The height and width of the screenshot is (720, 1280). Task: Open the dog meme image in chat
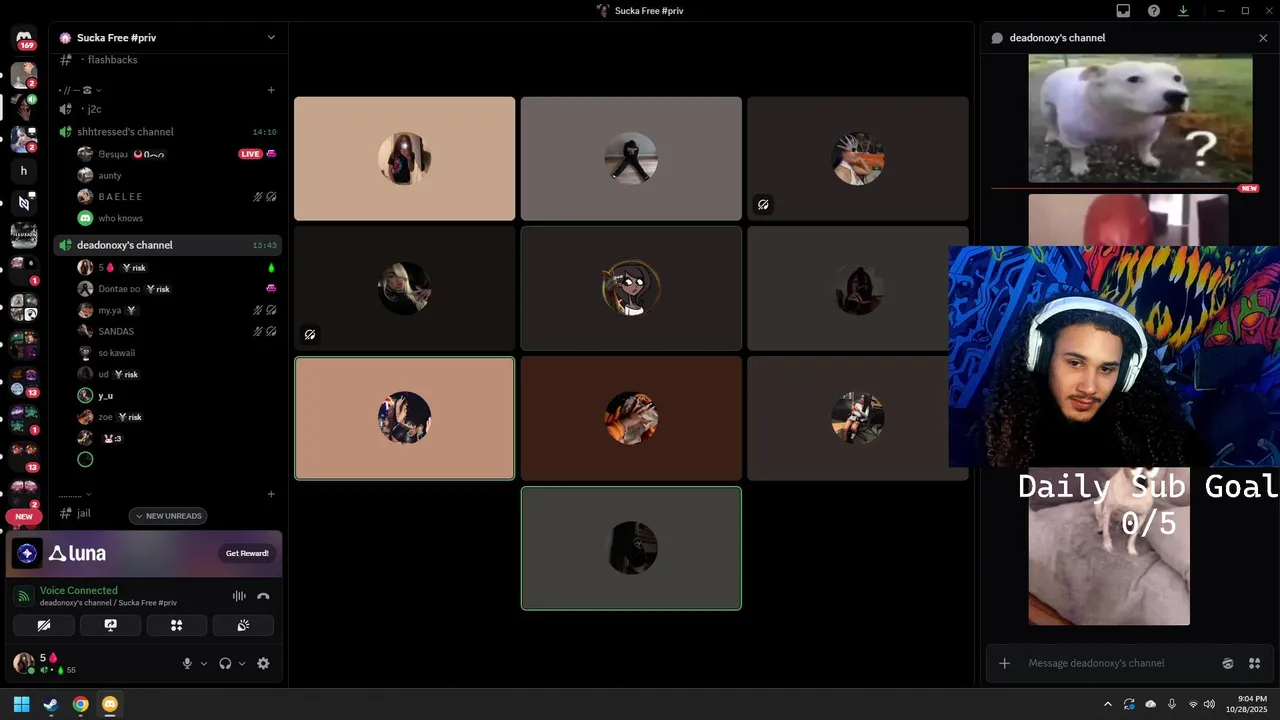click(1140, 118)
